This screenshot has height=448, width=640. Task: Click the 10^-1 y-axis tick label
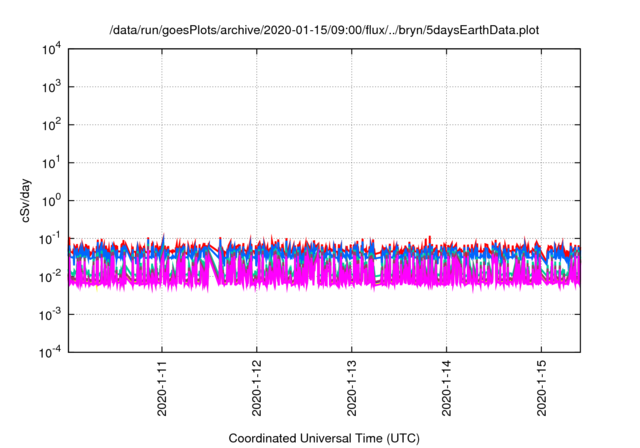[x=50, y=239]
